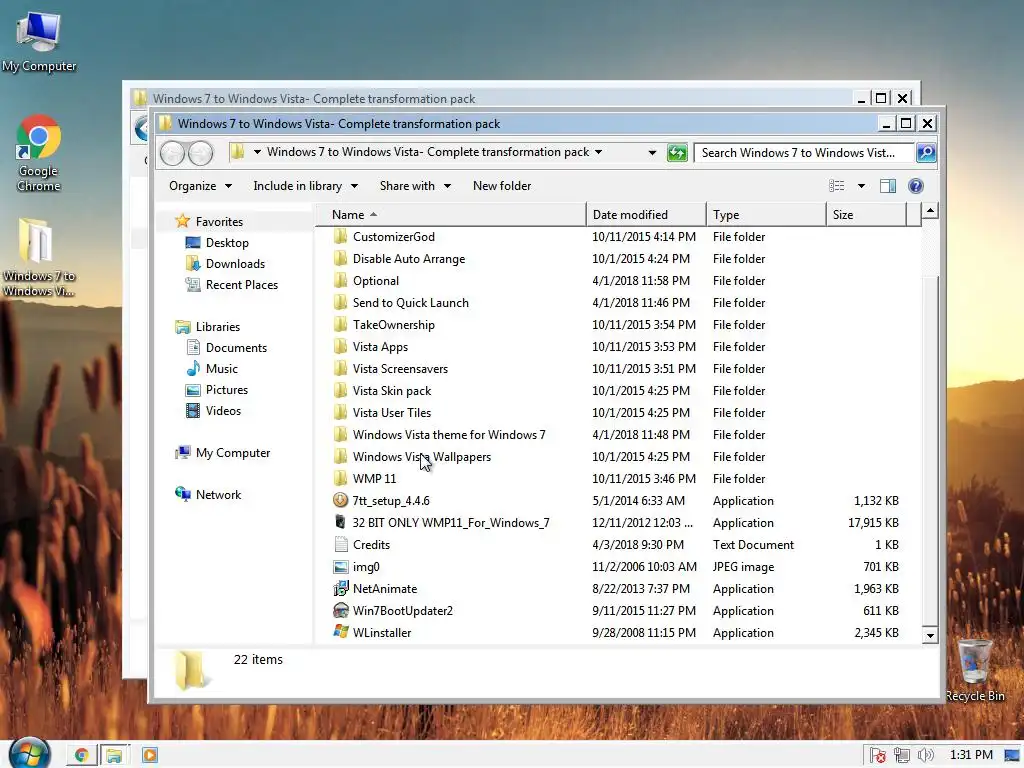Image resolution: width=1024 pixels, height=768 pixels.
Task: Select Videos library
Action: (x=223, y=411)
